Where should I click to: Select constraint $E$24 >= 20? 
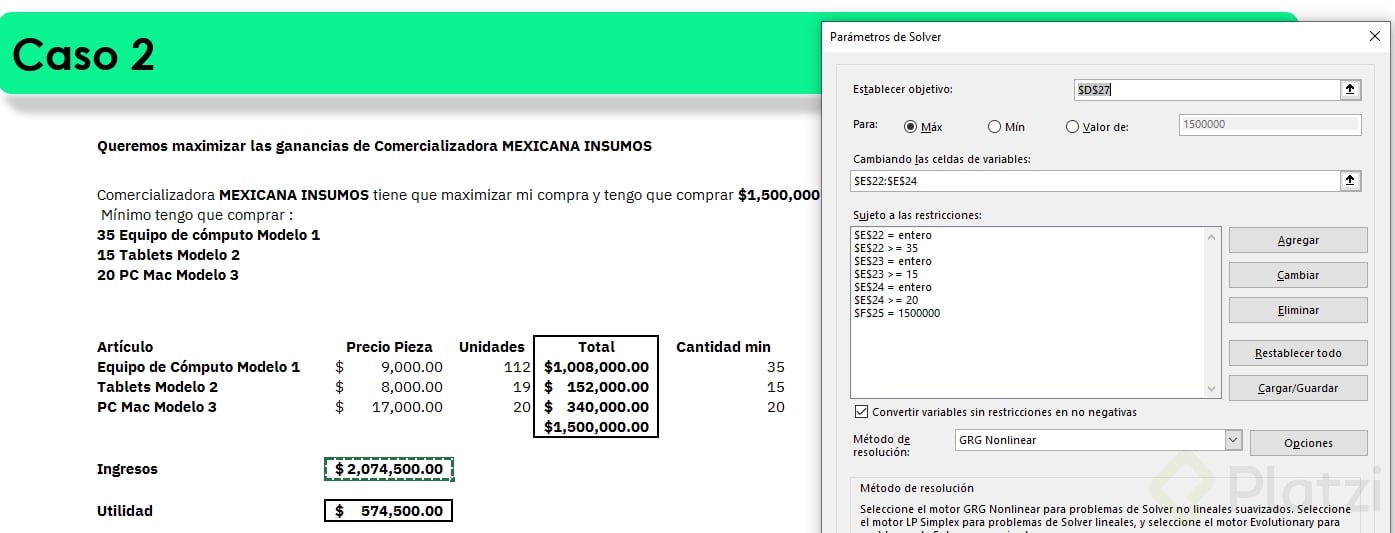[x=886, y=300]
